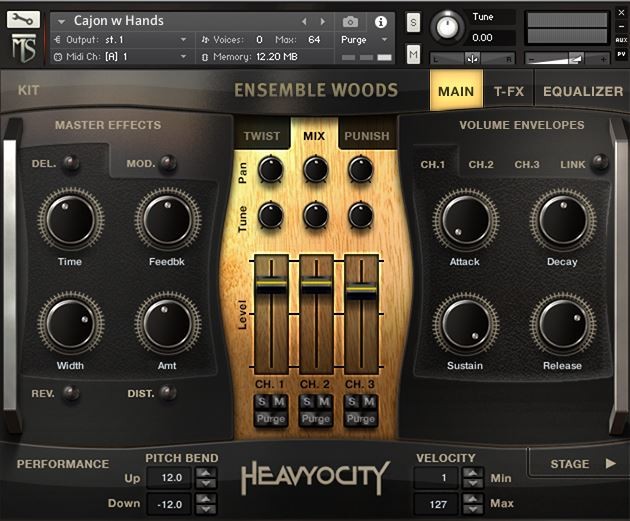Click Purge under CH. 1
Image resolution: width=630 pixels, height=521 pixels.
[271, 419]
